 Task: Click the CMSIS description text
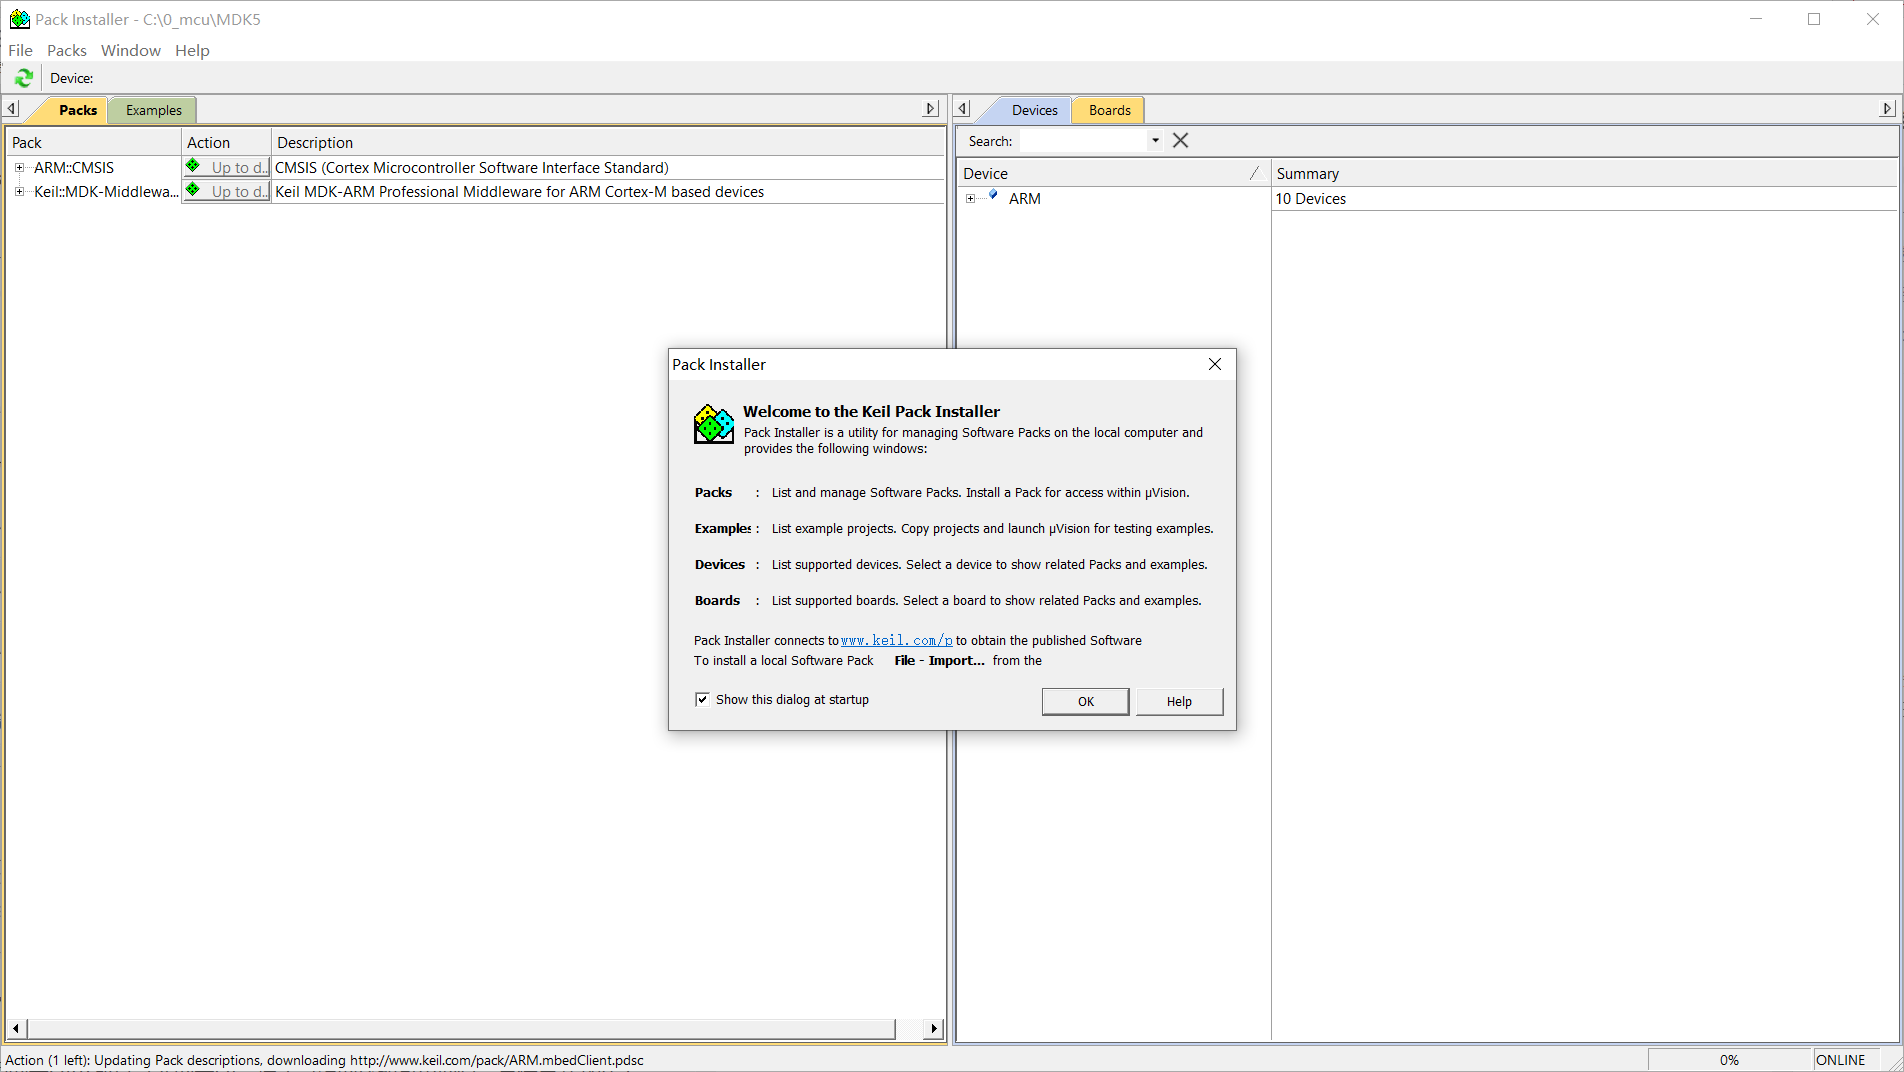click(472, 168)
